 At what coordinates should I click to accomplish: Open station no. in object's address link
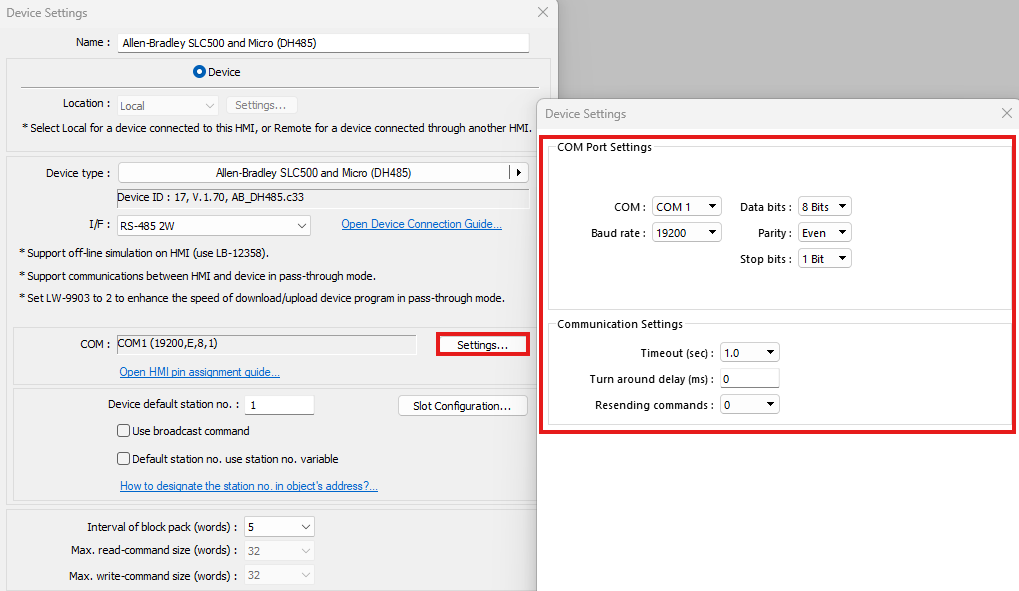point(249,486)
